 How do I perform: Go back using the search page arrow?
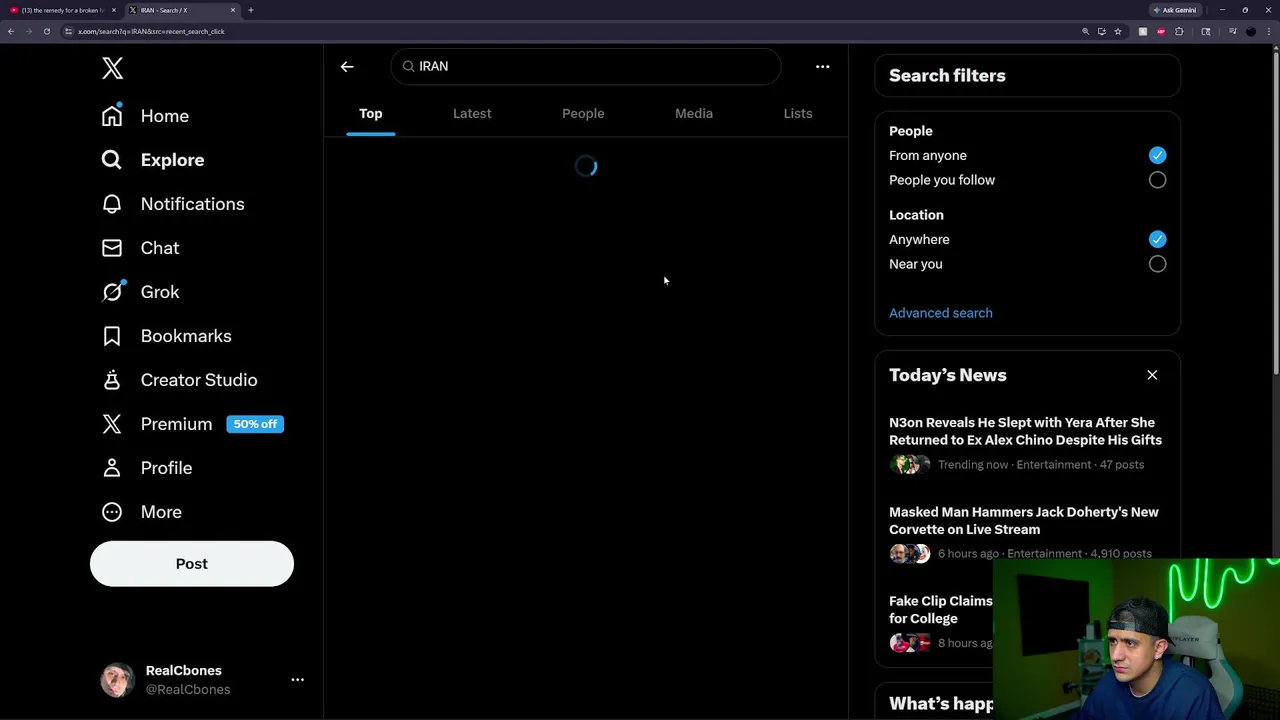347,67
